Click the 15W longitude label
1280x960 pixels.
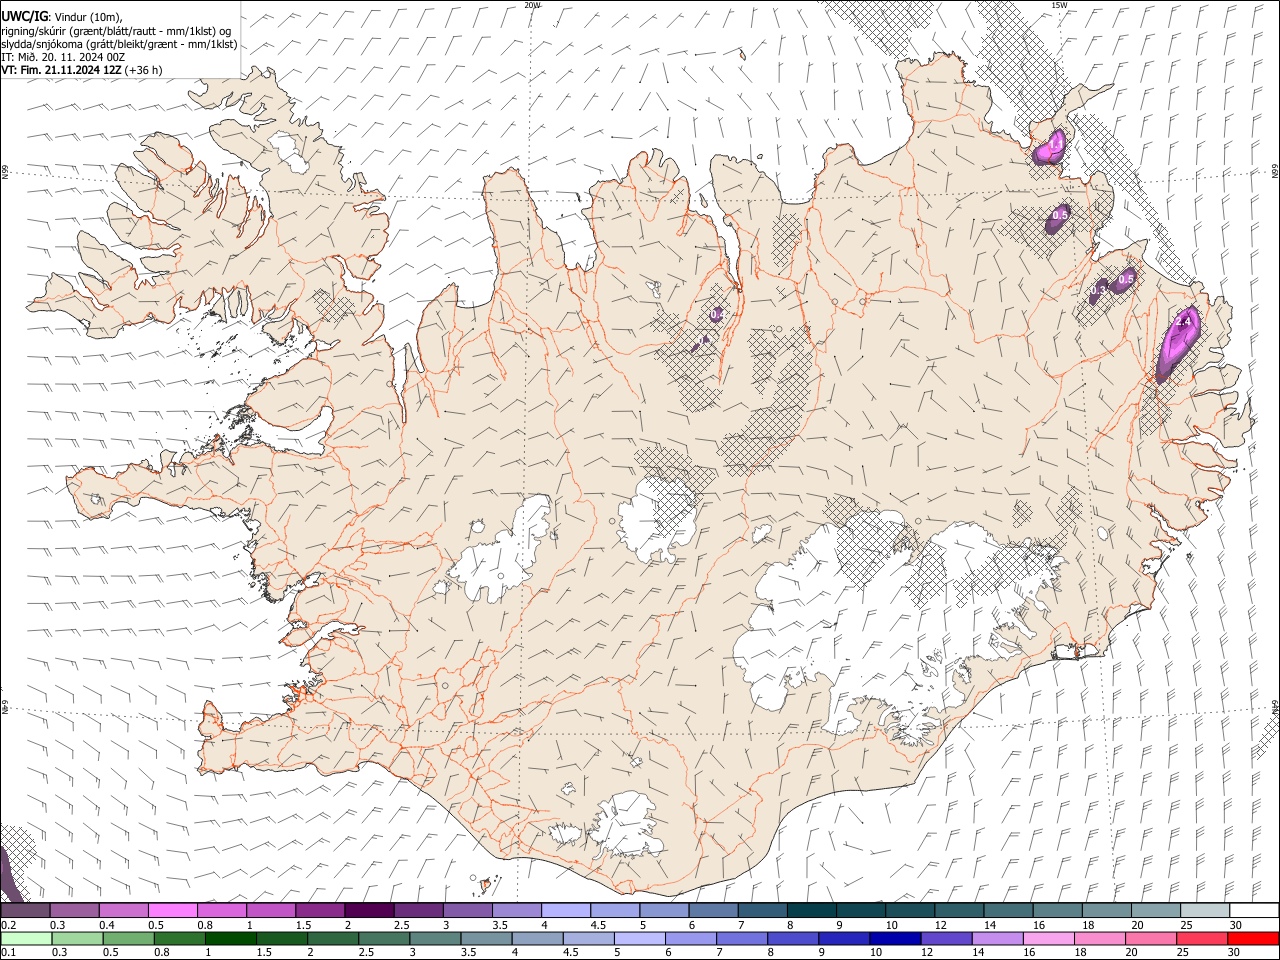point(1058,5)
